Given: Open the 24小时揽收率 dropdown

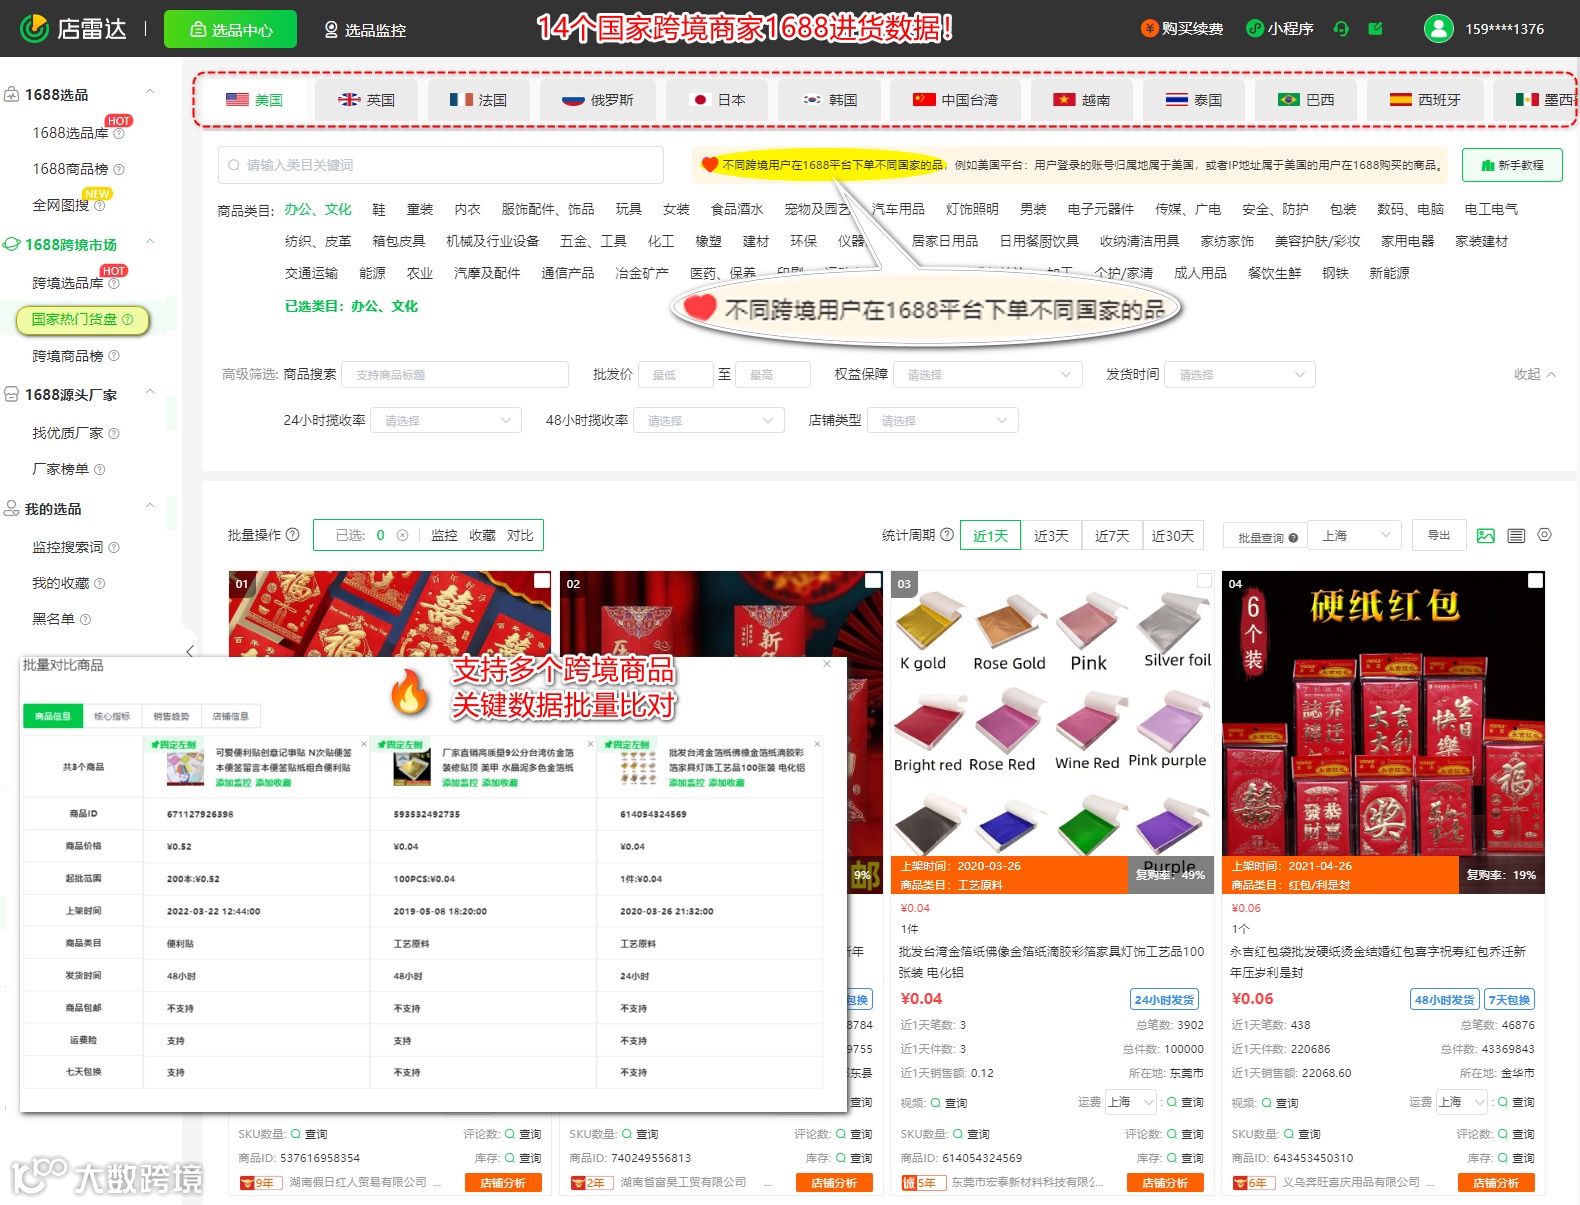Looking at the screenshot, I should coord(446,420).
